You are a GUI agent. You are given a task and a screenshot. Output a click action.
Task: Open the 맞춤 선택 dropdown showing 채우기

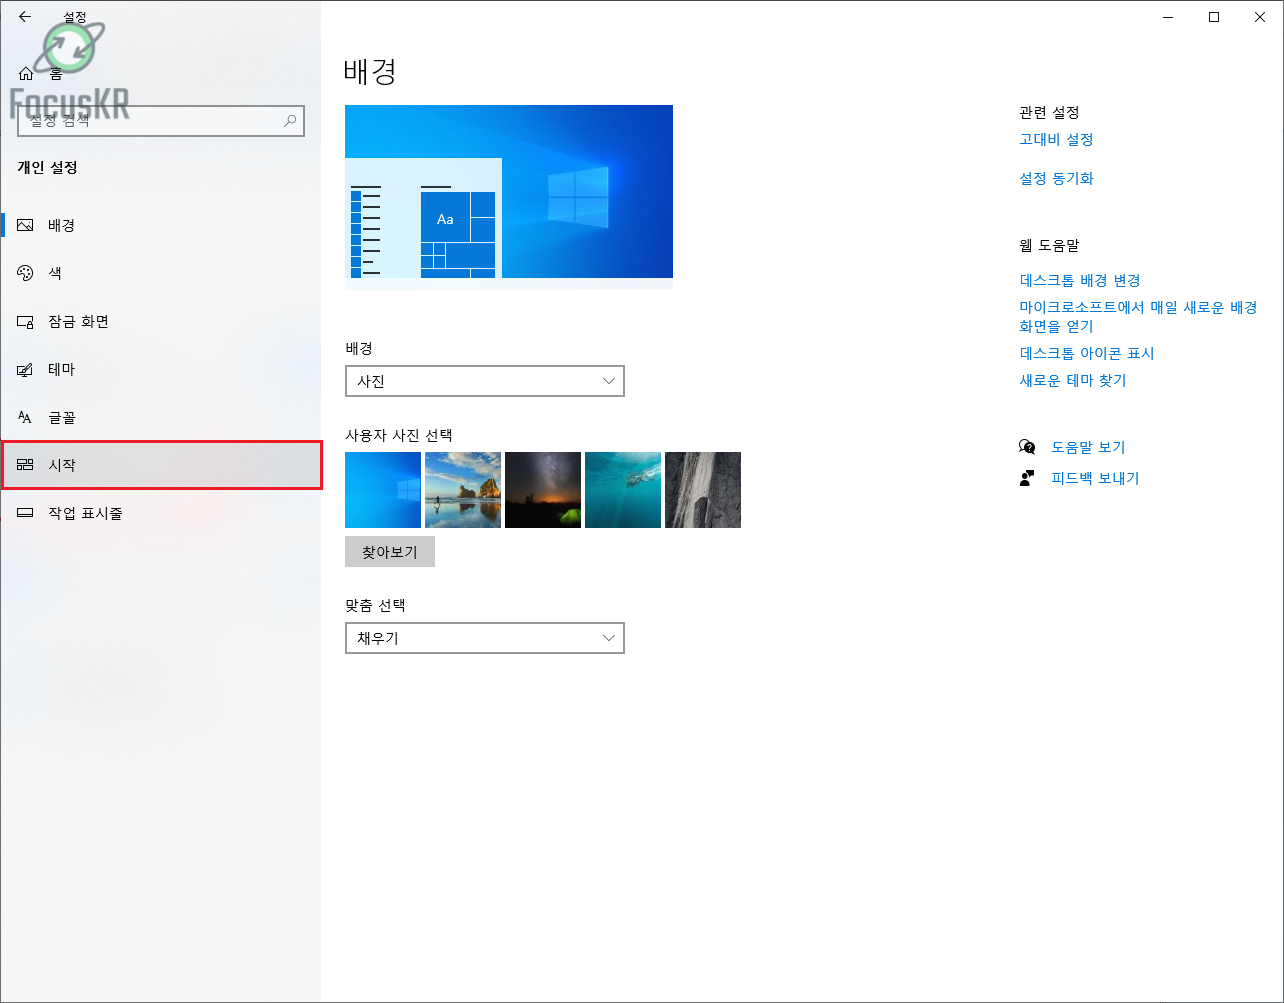[x=485, y=638]
